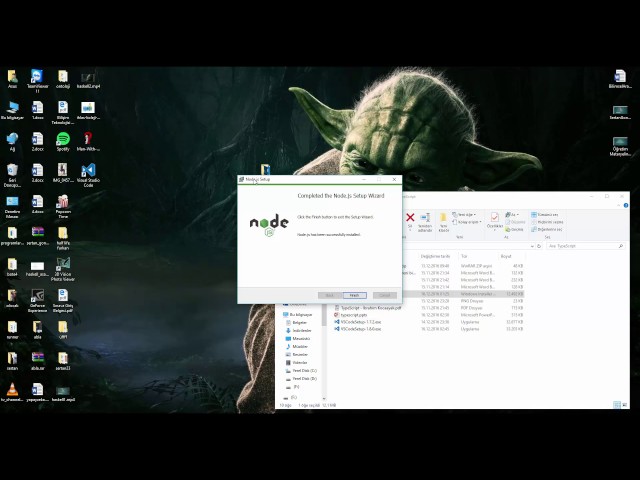Image resolution: width=640 pixels, height=480 pixels.
Task: Sort by Değiştirme tarihi column header
Action: (436, 256)
